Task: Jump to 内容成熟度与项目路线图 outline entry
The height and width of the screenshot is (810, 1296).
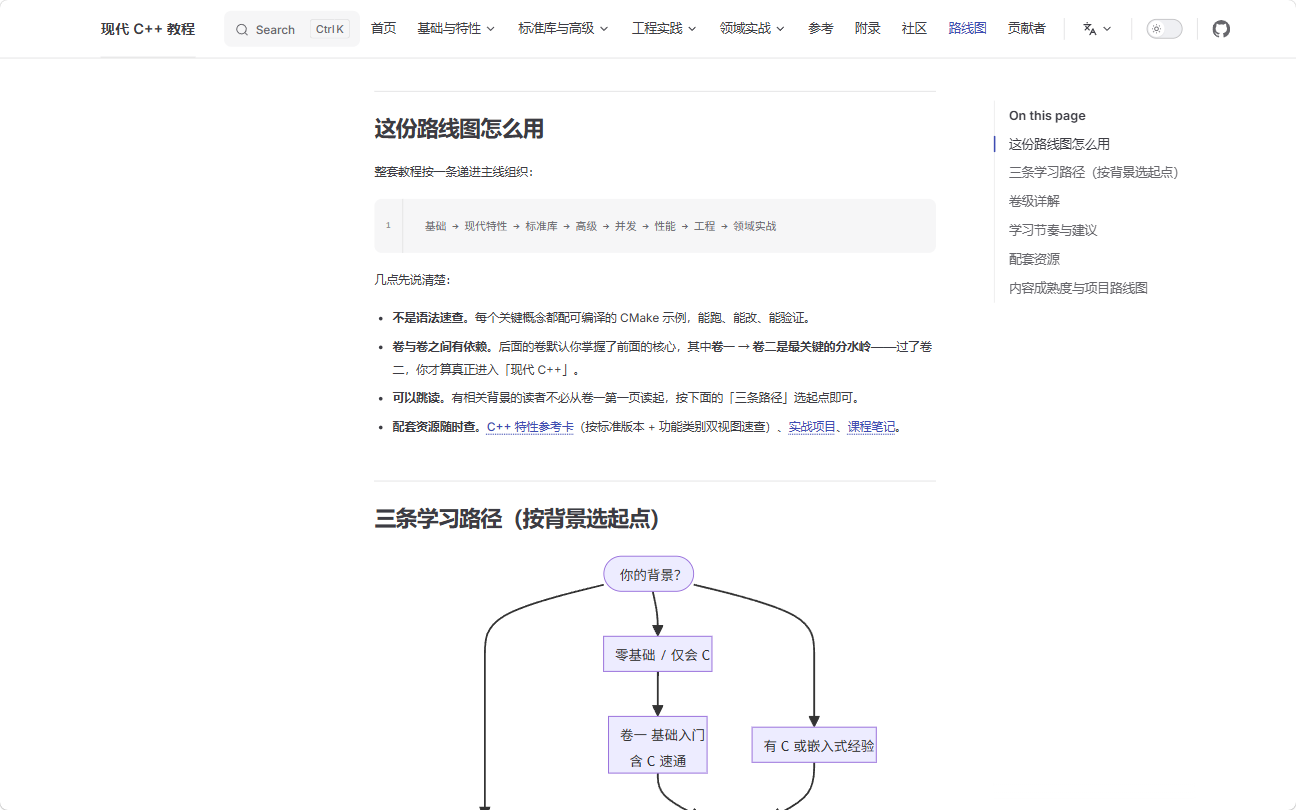Action: click(1078, 288)
